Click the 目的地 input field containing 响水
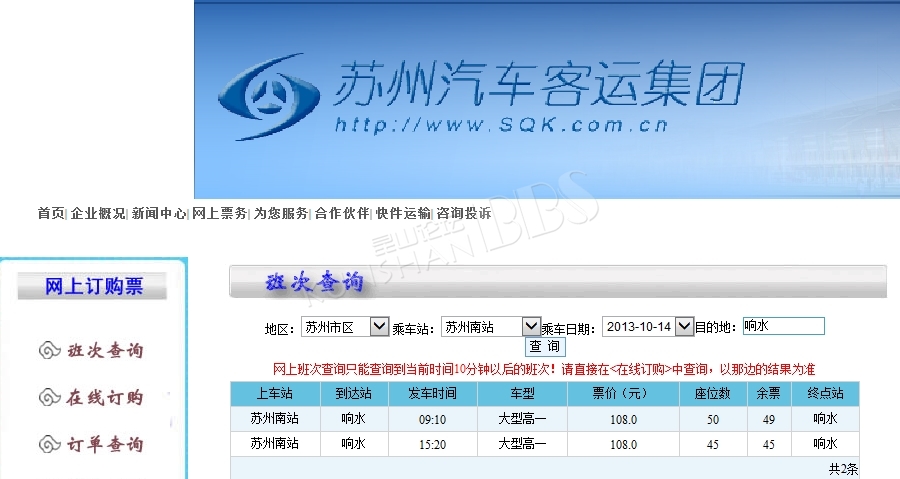This screenshot has height=479, width=900. pyautogui.click(x=783, y=326)
